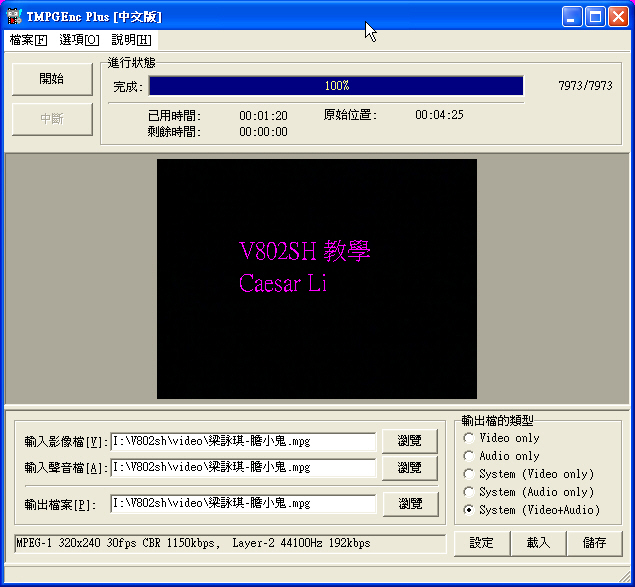The width and height of the screenshot is (635, 587).
Task: Click the TMPGEnc app icon in title bar
Action: pyautogui.click(x=14, y=16)
